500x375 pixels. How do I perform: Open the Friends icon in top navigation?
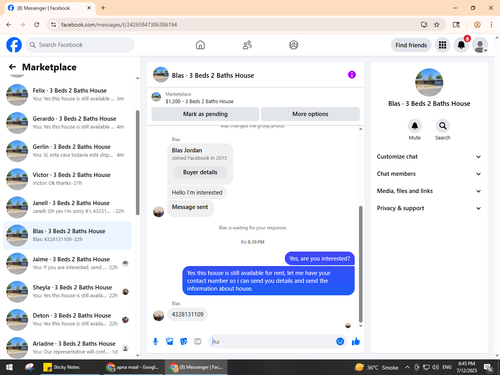pyautogui.click(x=247, y=45)
